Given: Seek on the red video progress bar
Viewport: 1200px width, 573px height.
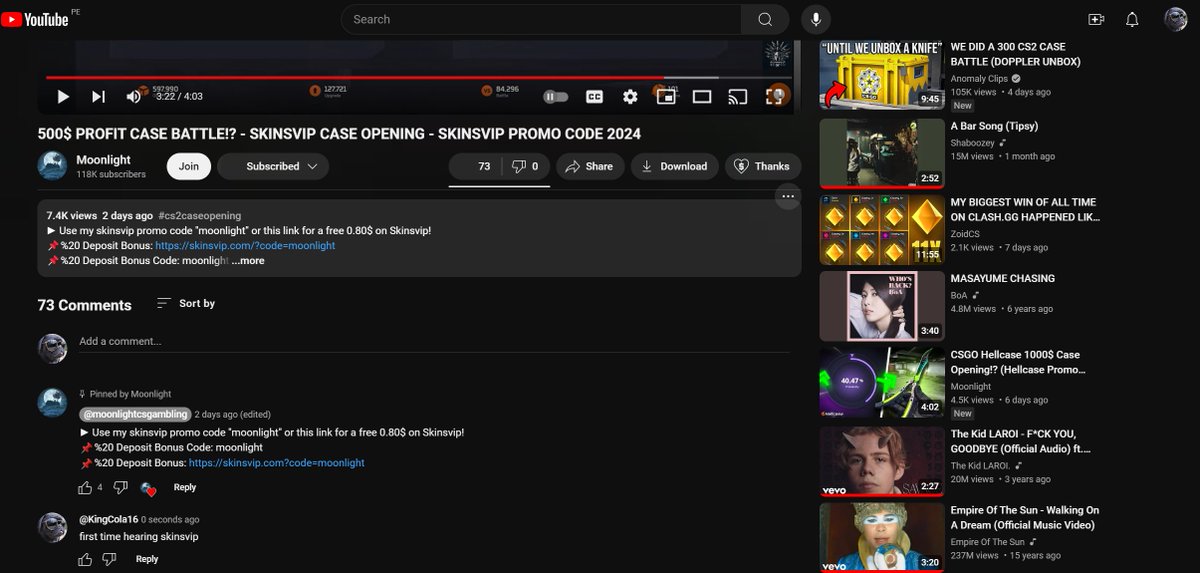Looking at the screenshot, I should coord(418,77).
